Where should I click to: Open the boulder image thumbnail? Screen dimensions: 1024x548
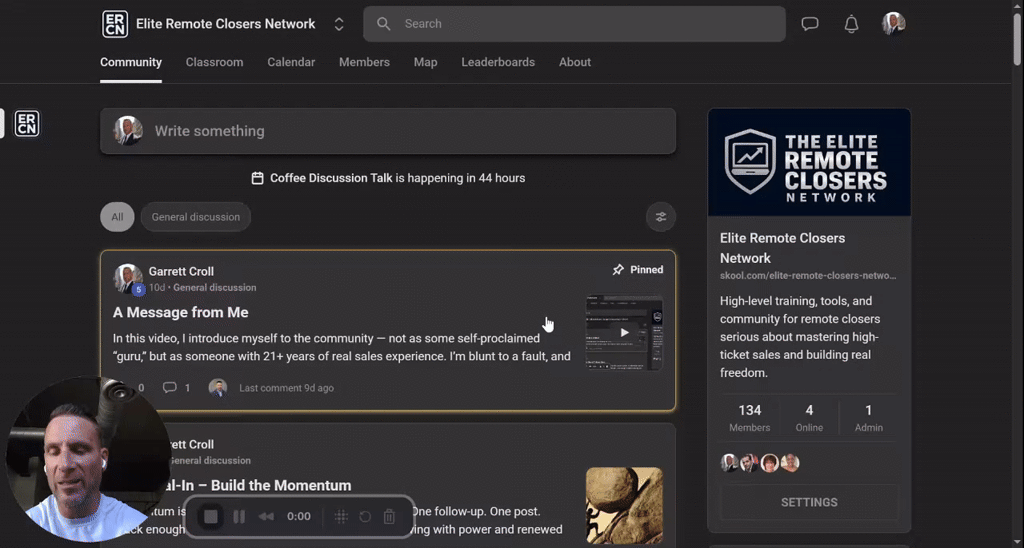click(624, 505)
